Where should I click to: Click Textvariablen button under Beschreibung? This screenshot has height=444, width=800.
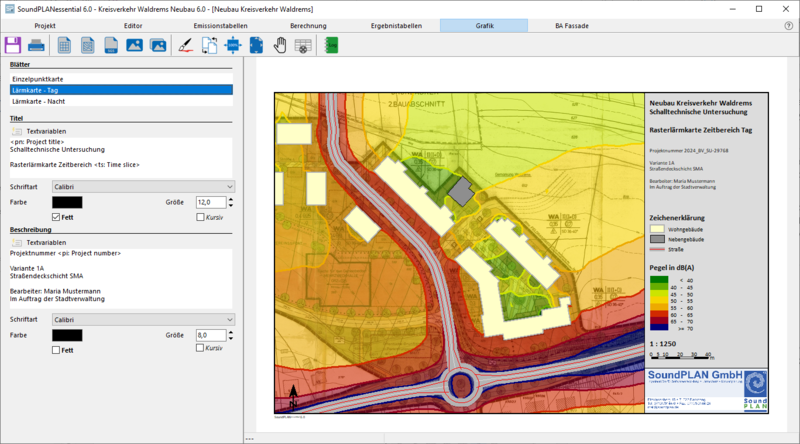[x=45, y=242]
